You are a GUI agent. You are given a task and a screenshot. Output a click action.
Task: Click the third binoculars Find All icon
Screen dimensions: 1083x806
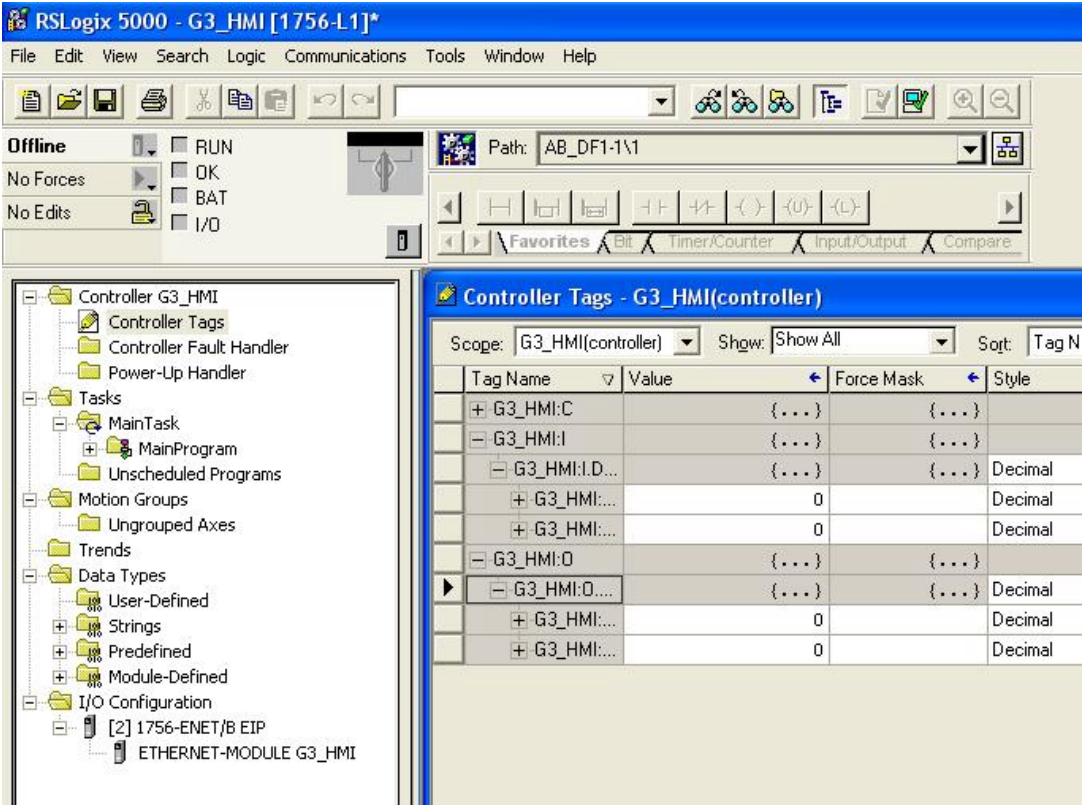point(780,102)
